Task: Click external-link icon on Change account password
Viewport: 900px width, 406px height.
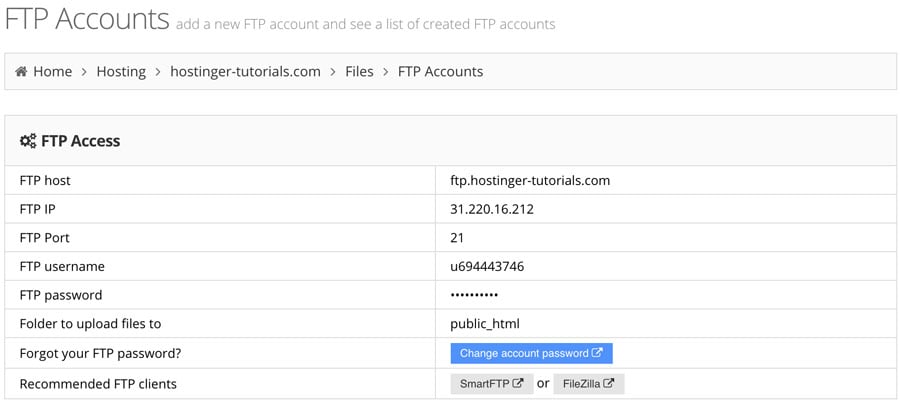Action: click(x=598, y=353)
